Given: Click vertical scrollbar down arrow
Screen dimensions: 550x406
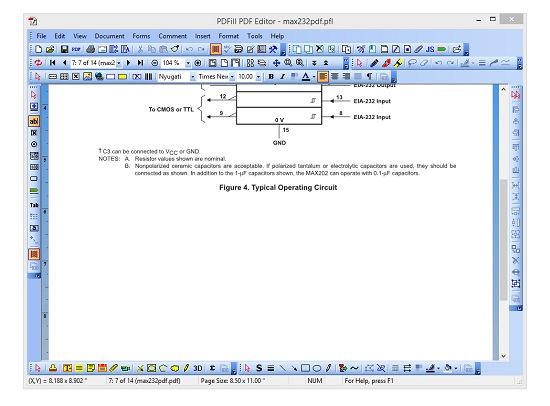Looking at the screenshot, I should click(503, 356).
